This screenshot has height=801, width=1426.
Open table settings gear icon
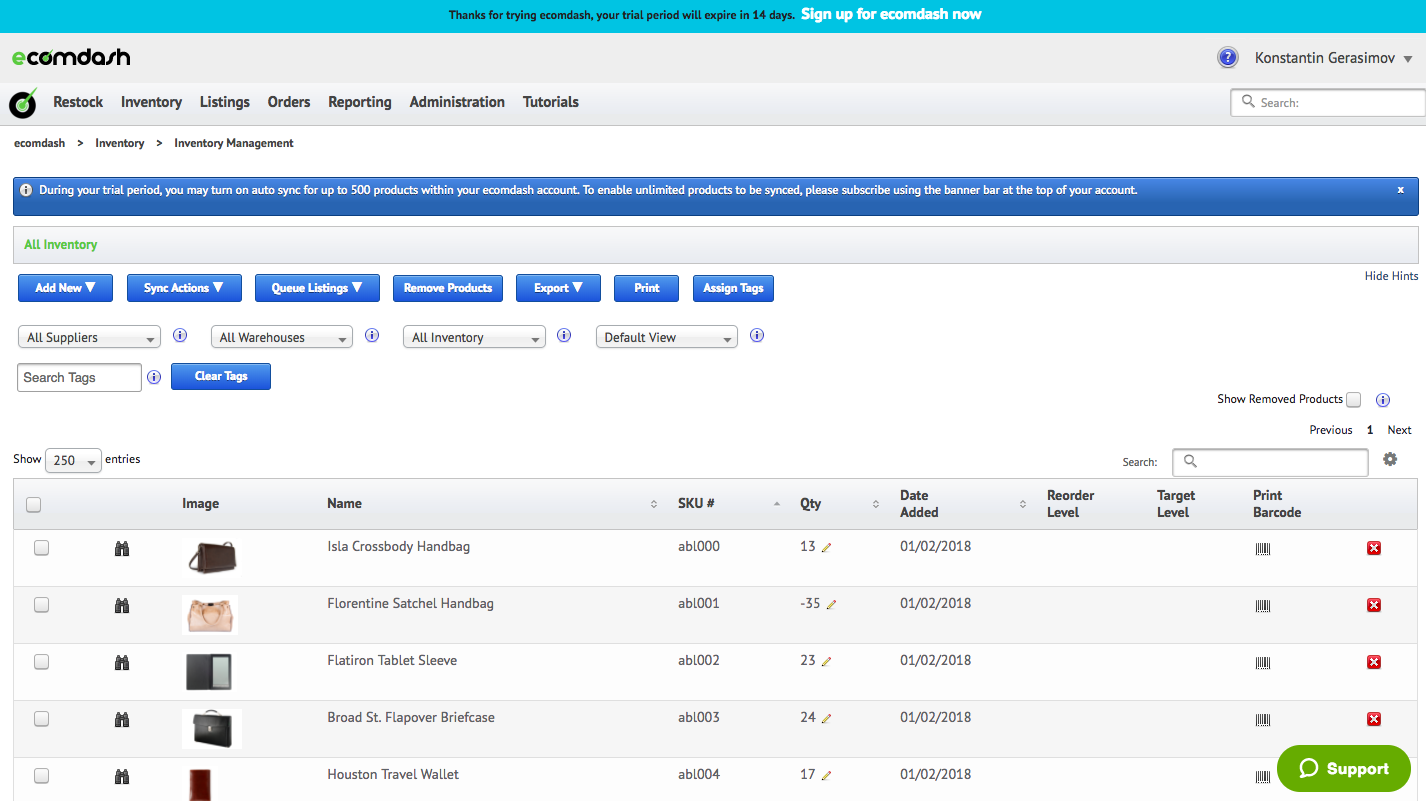coord(1390,459)
